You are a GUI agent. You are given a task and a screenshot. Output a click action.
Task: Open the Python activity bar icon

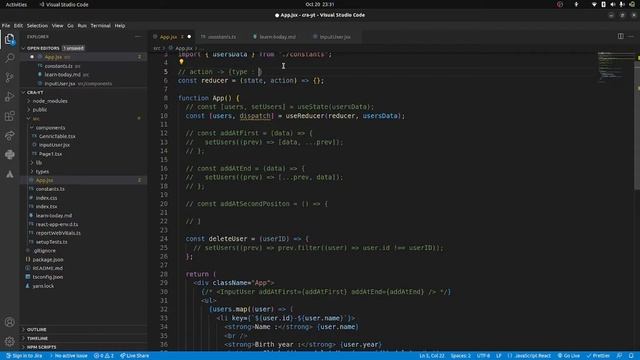[x=9, y=155]
